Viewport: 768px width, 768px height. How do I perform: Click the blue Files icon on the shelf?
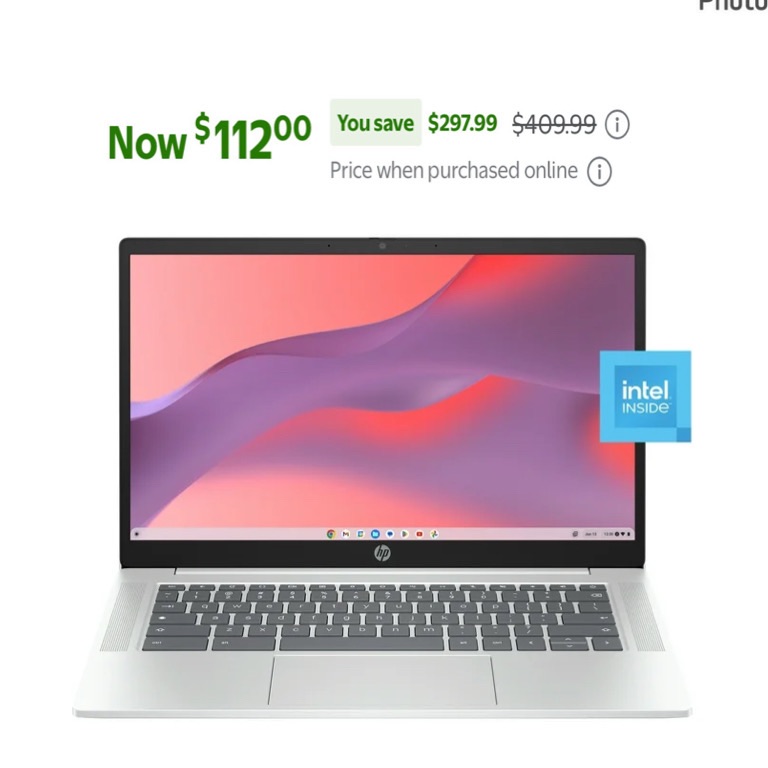point(375,534)
